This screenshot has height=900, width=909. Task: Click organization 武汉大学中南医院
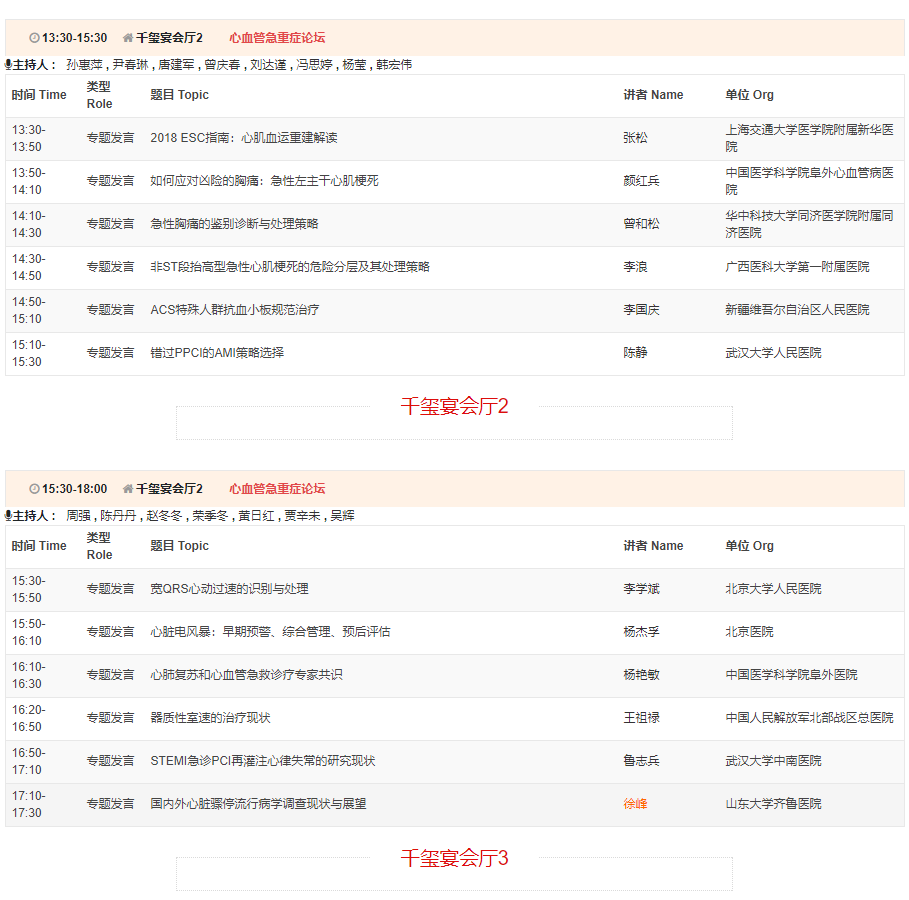(773, 761)
